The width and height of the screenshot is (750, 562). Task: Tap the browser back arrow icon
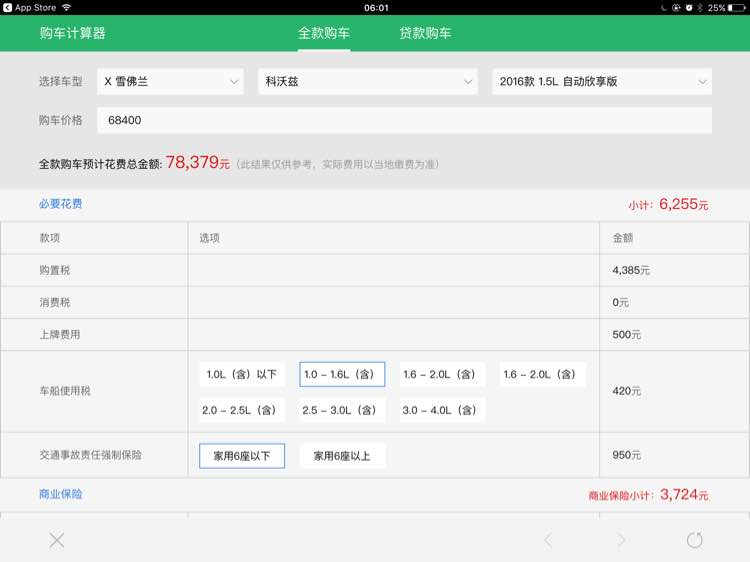click(548, 540)
